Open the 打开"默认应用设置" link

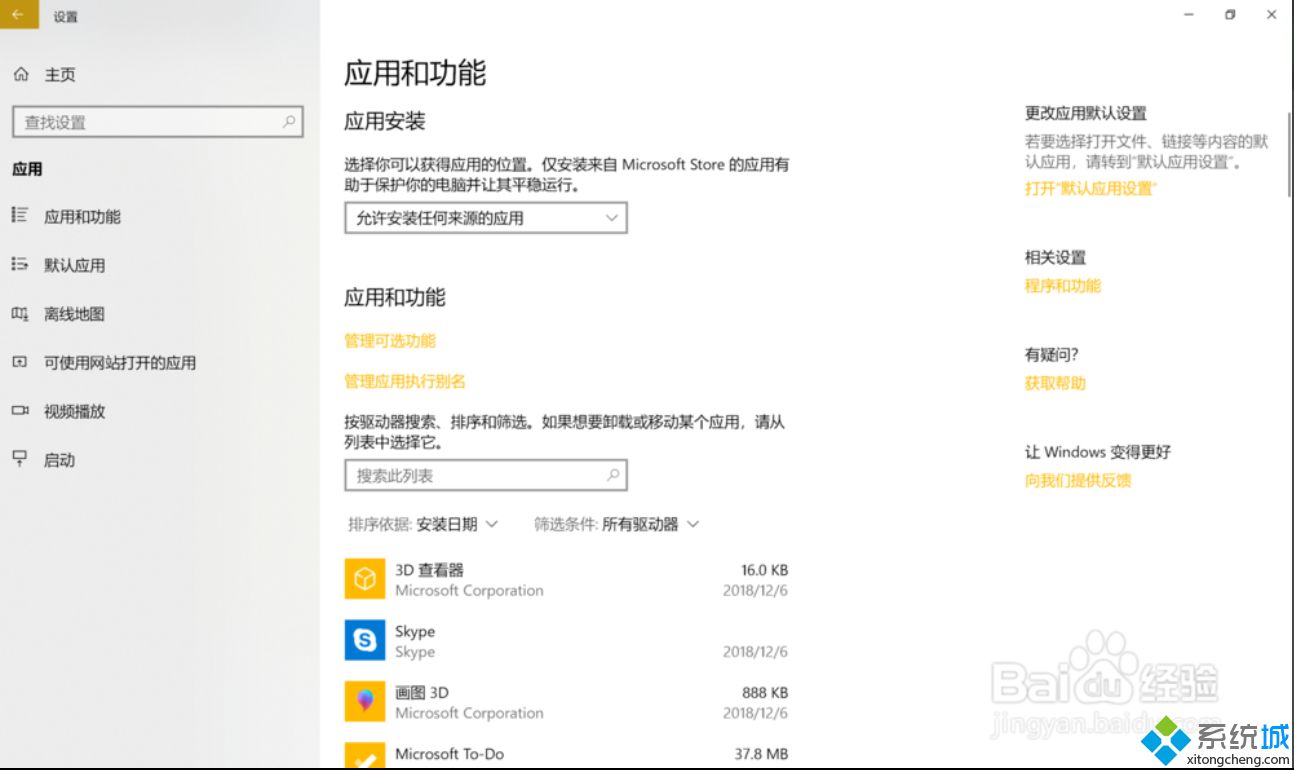[x=1090, y=188]
